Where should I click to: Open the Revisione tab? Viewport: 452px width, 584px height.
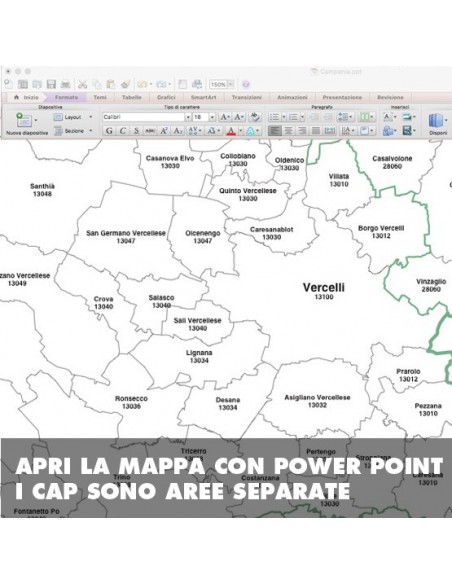point(390,98)
